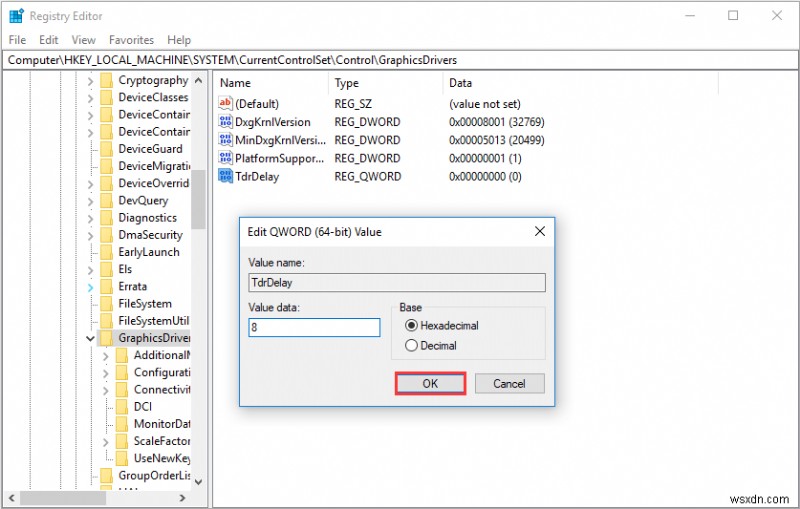Select the TdrDelay QWORD icon

(225, 176)
